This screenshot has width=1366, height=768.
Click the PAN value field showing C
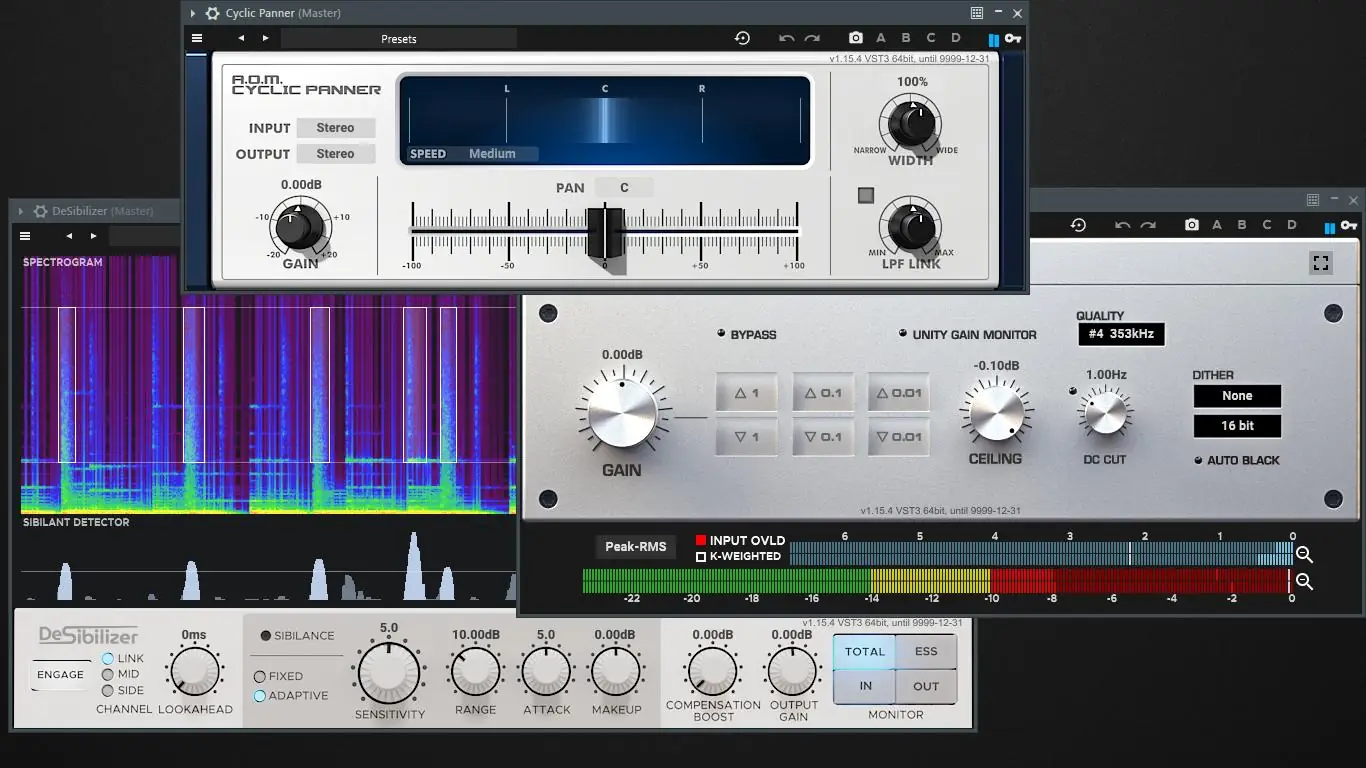pos(624,187)
